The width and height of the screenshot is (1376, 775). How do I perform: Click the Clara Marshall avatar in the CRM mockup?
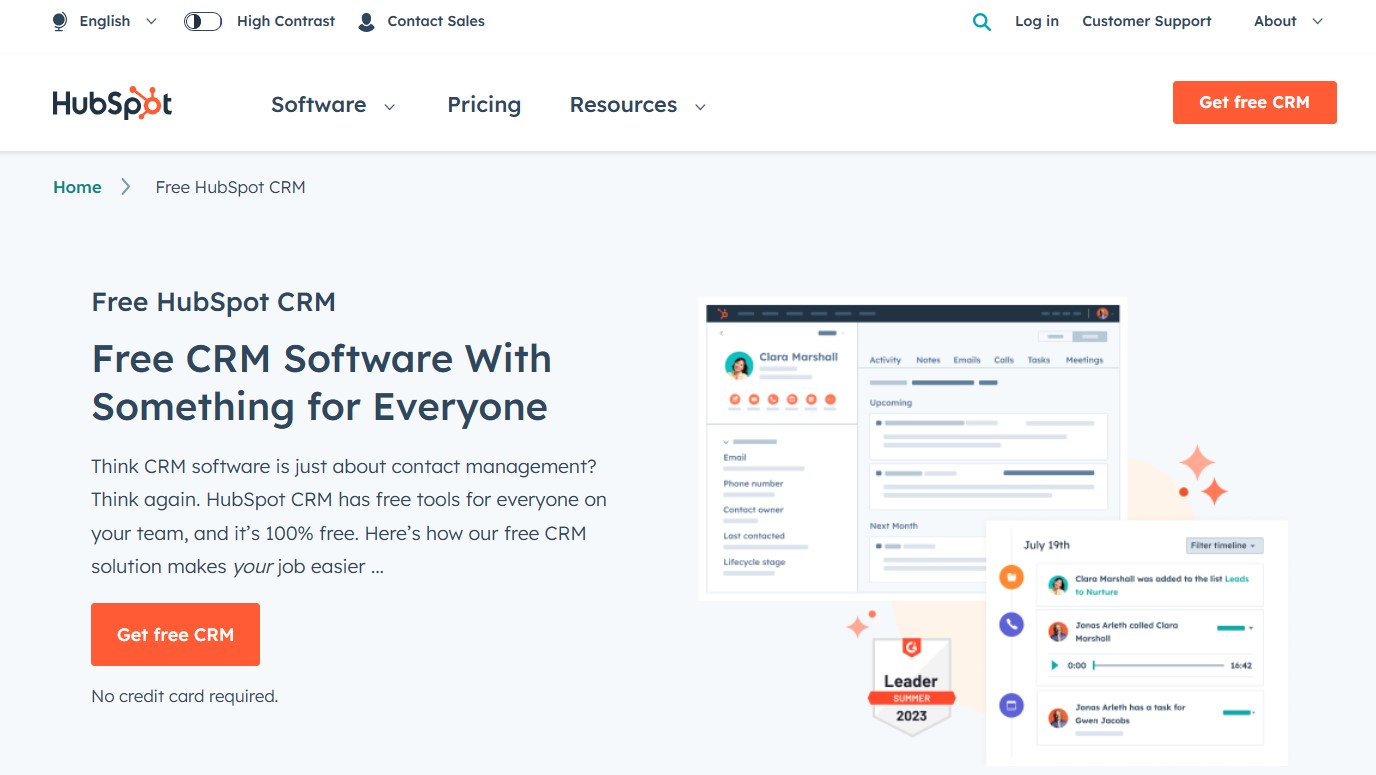tap(739, 366)
